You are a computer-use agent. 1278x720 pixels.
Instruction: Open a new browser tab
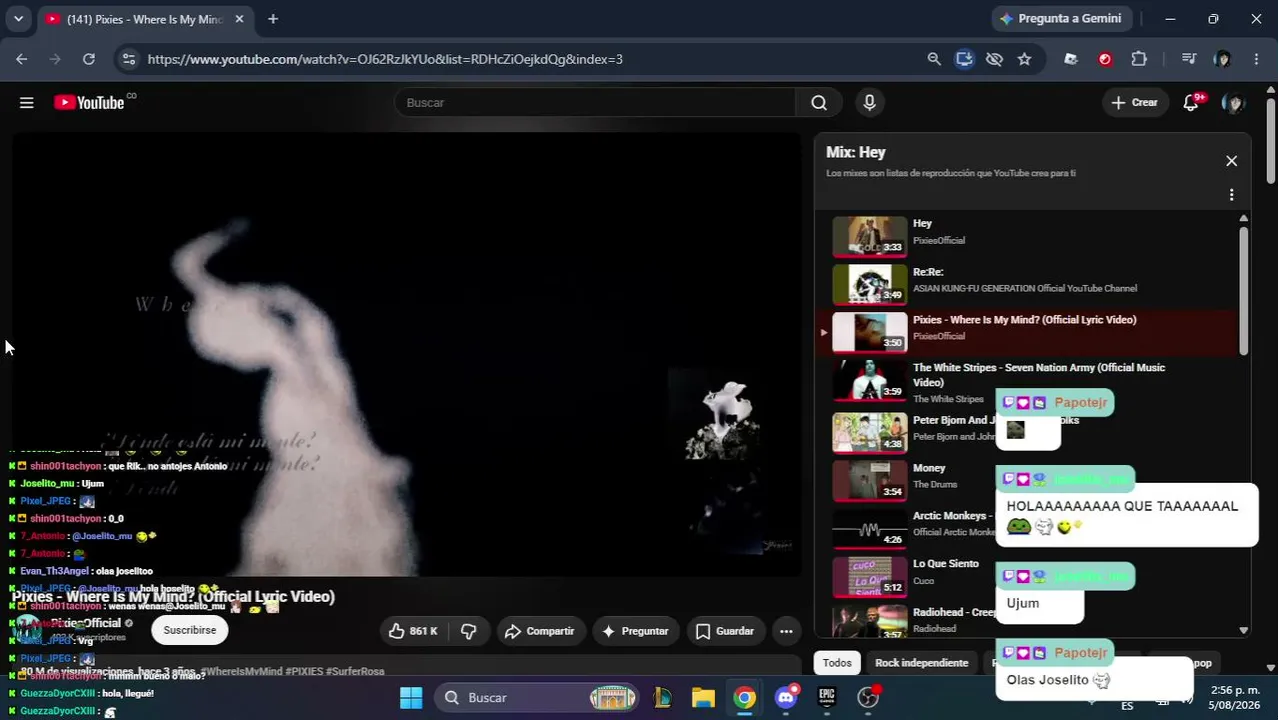[273, 19]
